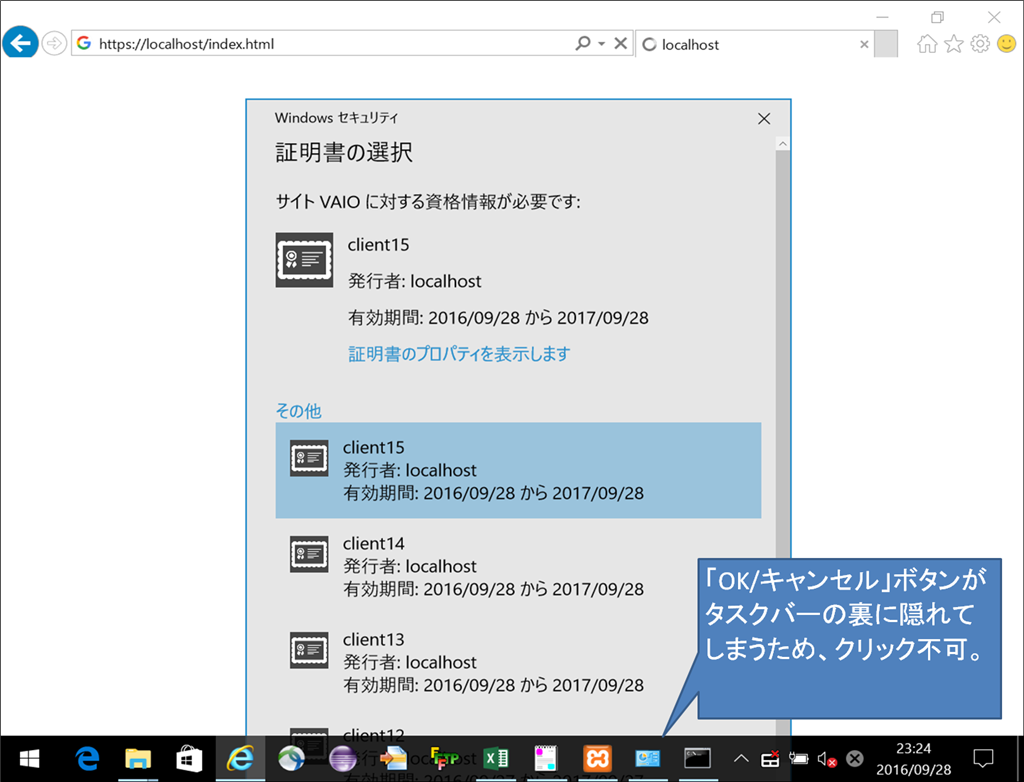Viewport: 1024px width, 782px height.
Task: Click the Google favicon in the address bar
Action: click(84, 43)
